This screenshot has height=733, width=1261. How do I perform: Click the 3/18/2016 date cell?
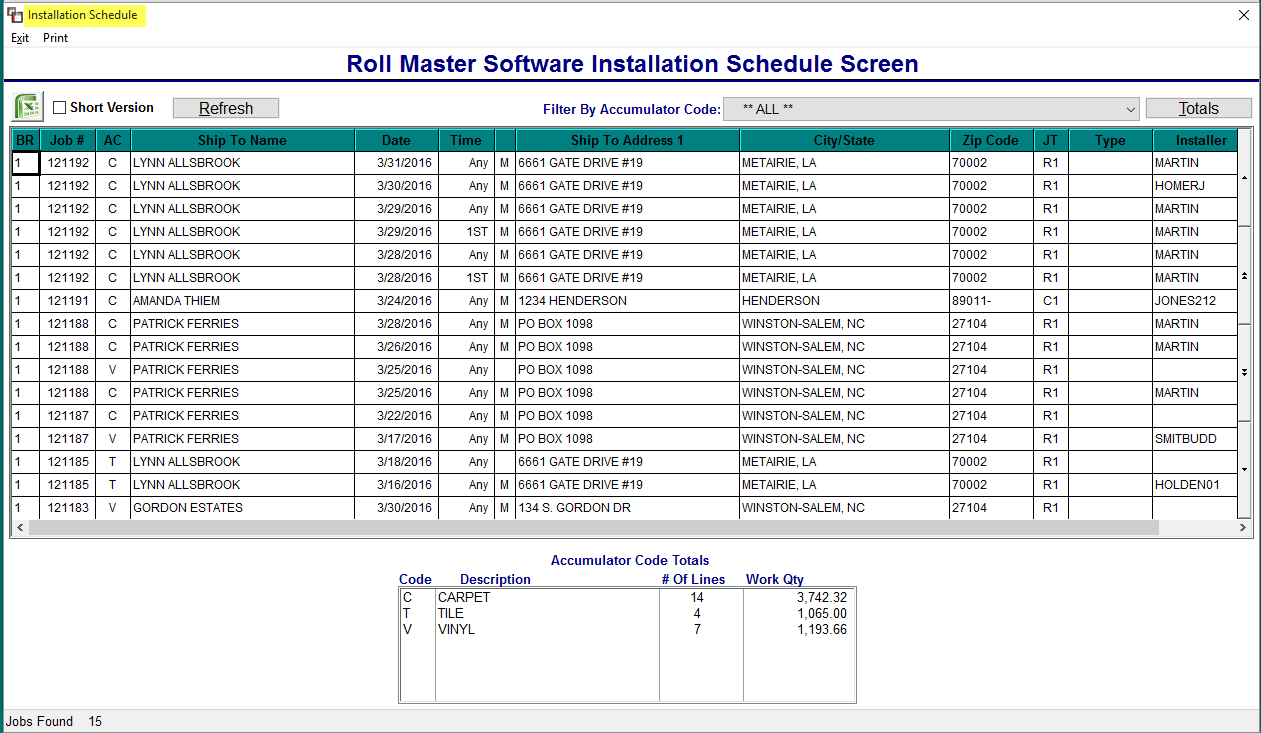(x=396, y=462)
